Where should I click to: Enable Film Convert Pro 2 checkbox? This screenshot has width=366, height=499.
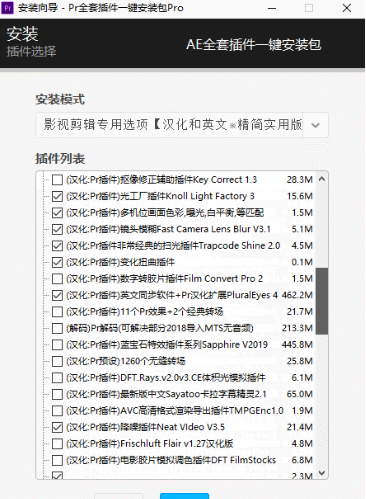click(57, 279)
